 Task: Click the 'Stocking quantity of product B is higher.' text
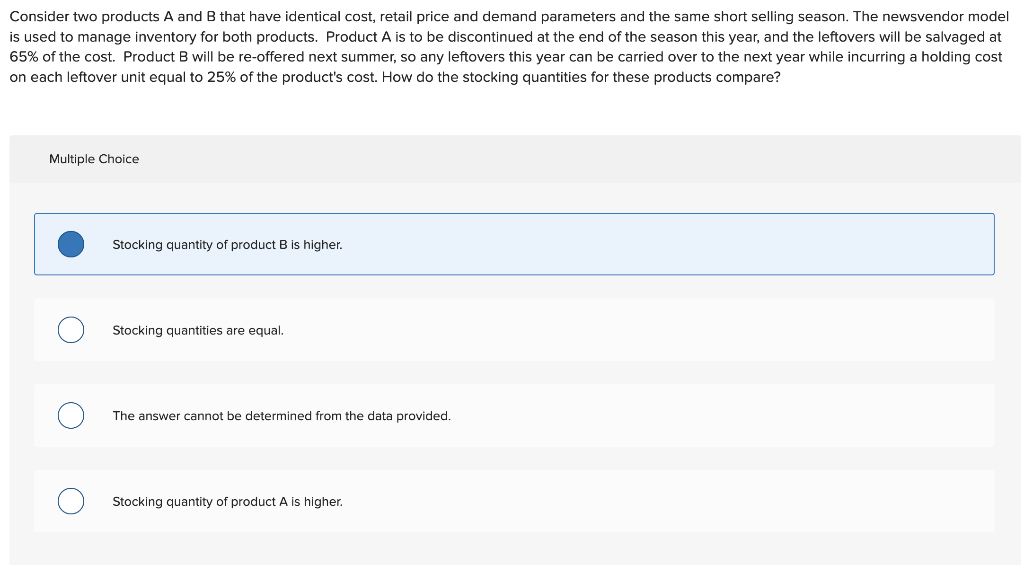tap(227, 244)
